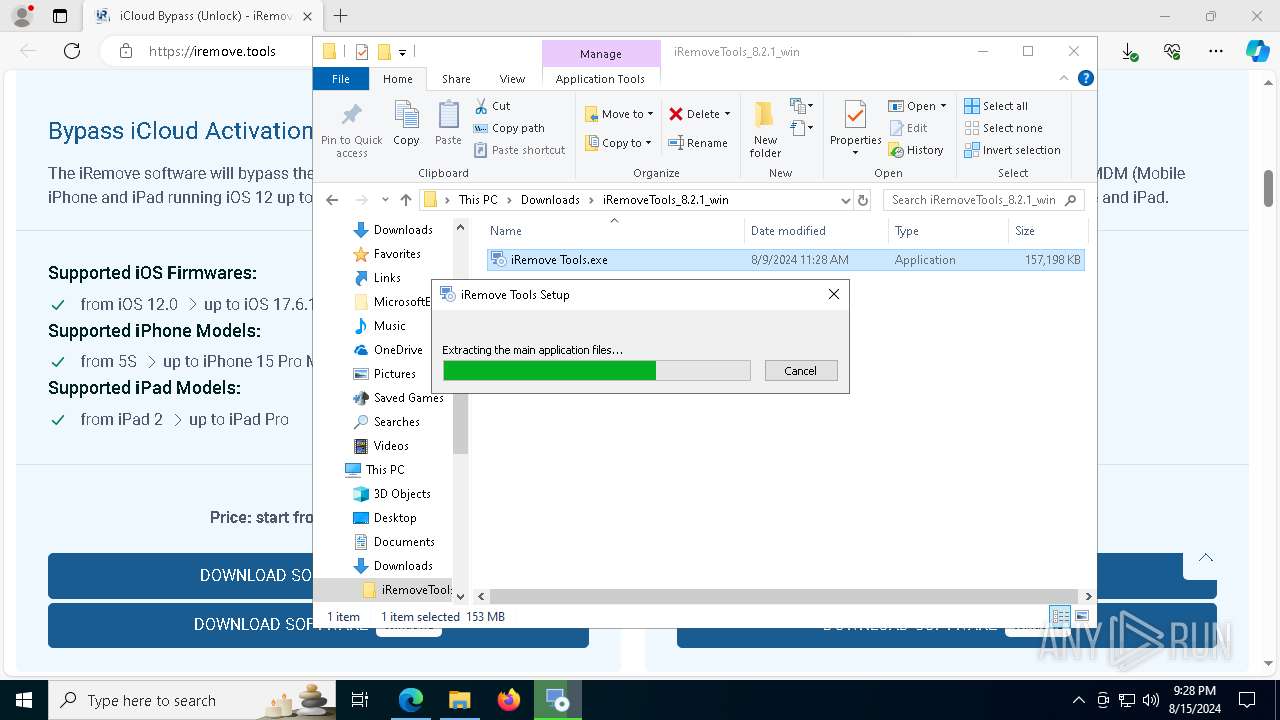Image resolution: width=1280 pixels, height=720 pixels.
Task: Click the horizontal scrollbar in file list
Action: click(785, 596)
